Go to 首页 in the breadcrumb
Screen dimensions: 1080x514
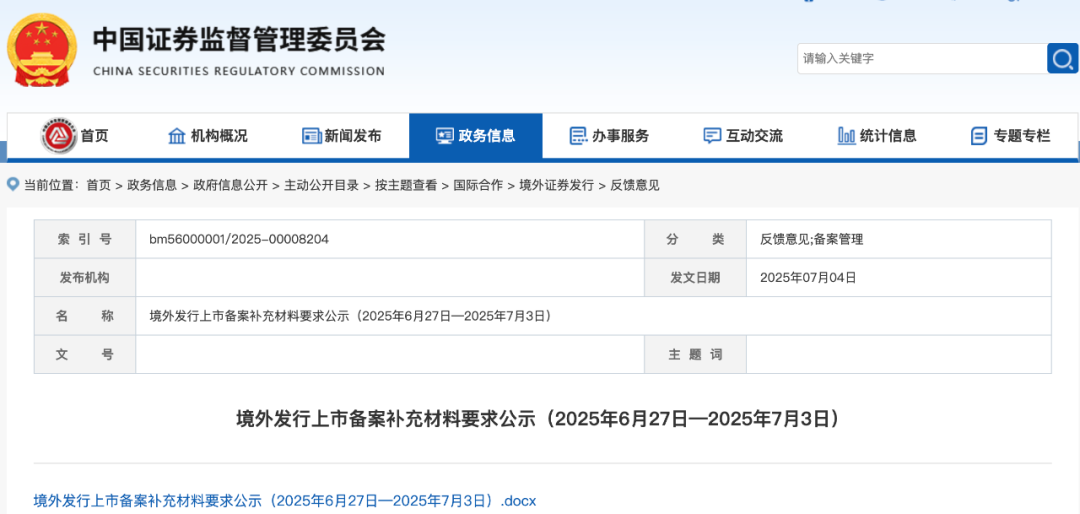tap(98, 185)
